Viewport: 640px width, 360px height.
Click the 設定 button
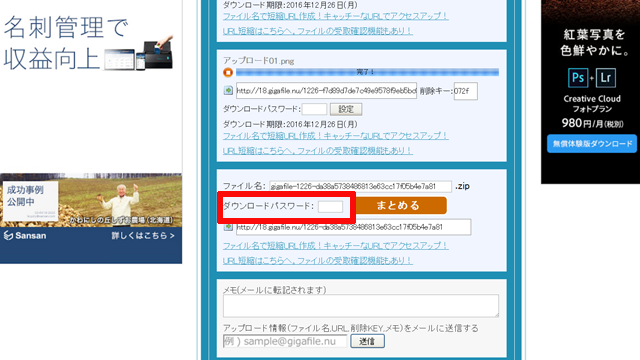[x=346, y=109]
